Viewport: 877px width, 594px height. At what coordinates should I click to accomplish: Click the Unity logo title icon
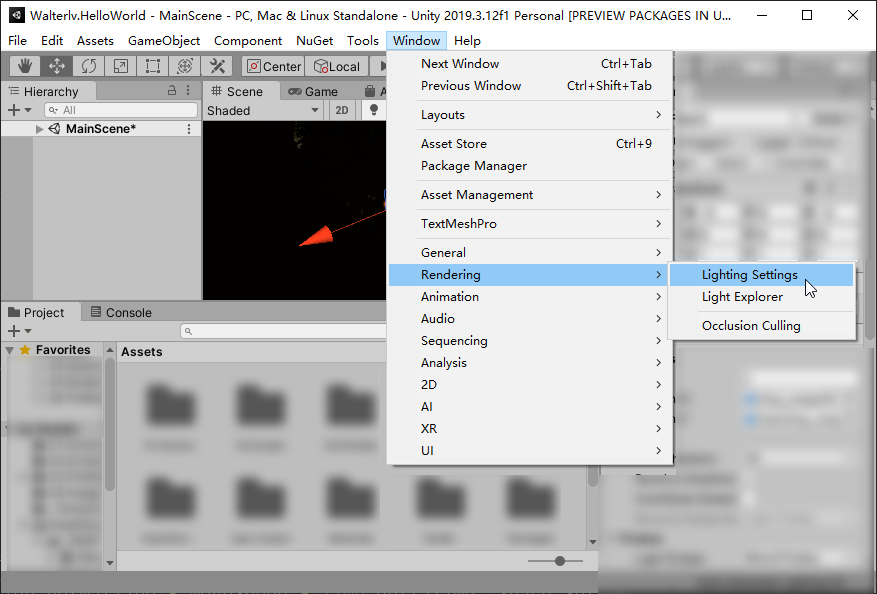click(x=17, y=15)
